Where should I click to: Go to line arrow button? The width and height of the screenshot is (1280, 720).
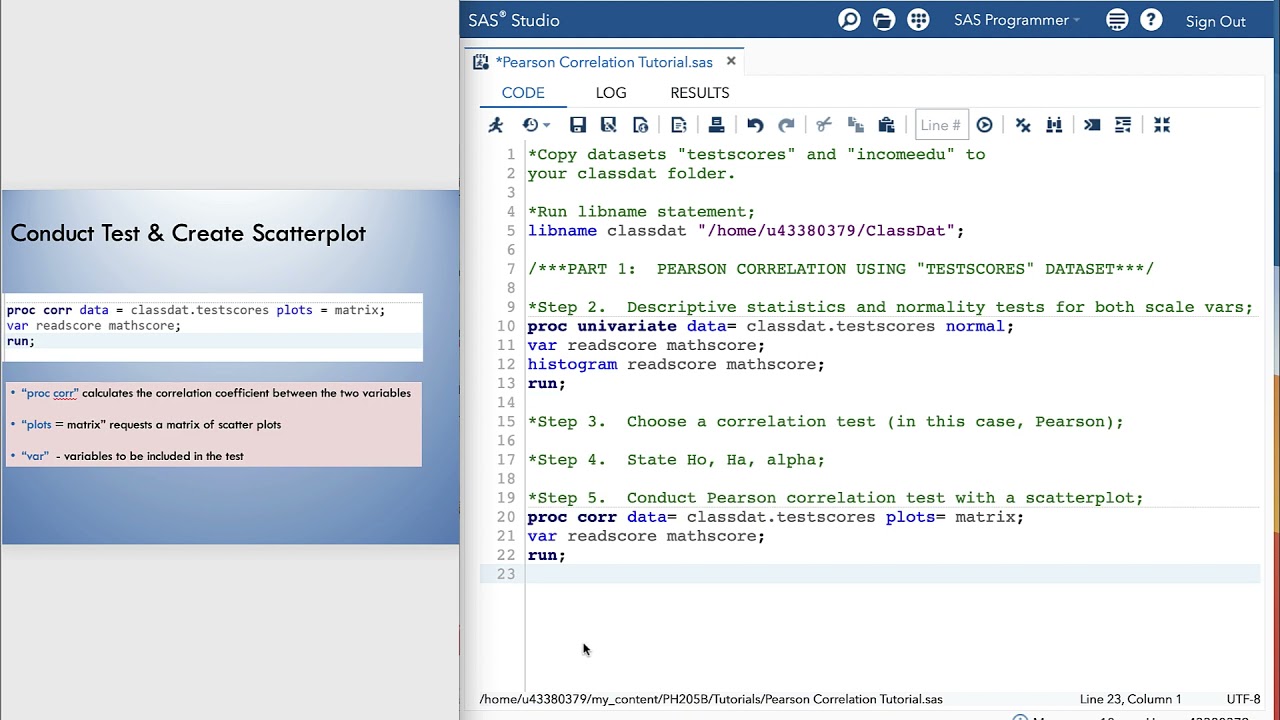(x=985, y=125)
